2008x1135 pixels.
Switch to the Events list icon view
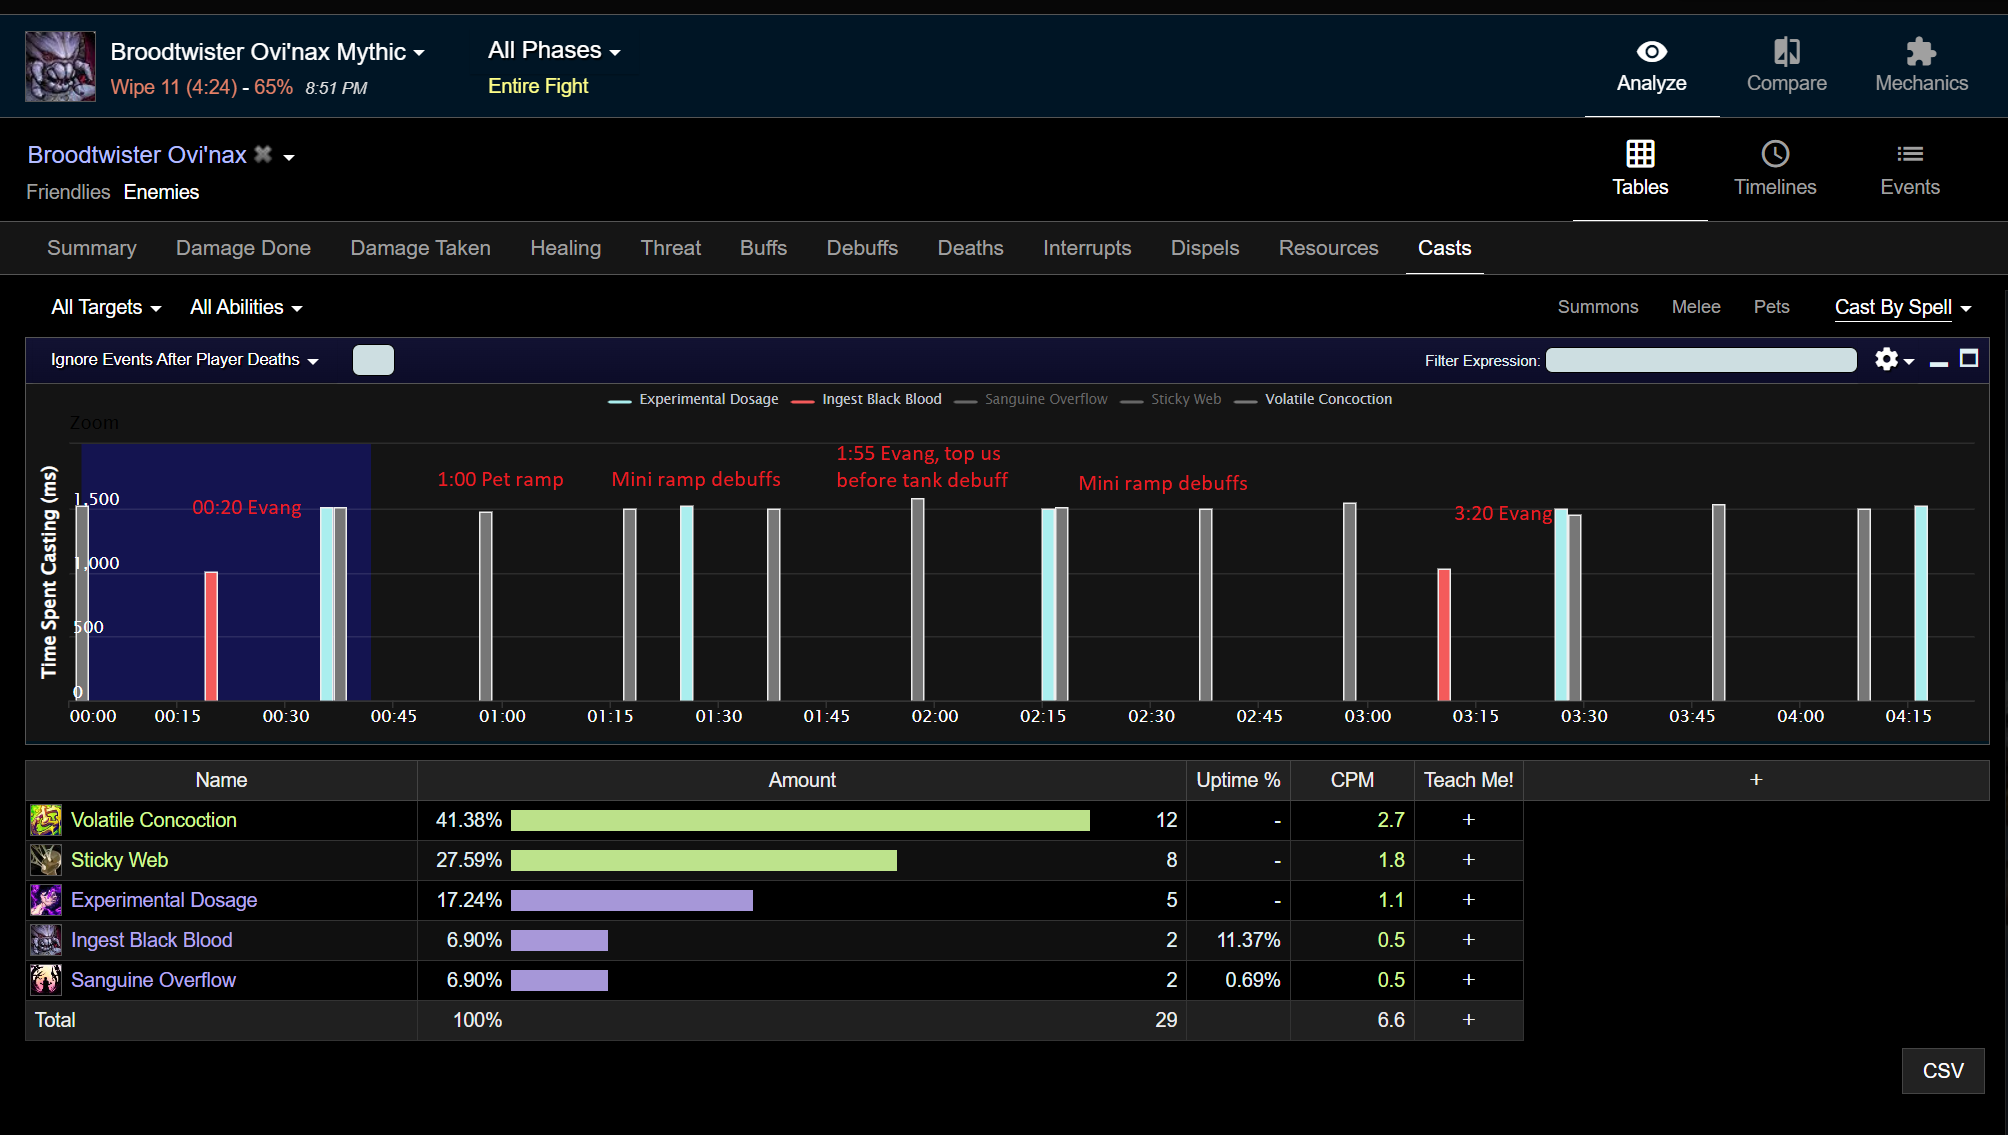pos(1909,154)
